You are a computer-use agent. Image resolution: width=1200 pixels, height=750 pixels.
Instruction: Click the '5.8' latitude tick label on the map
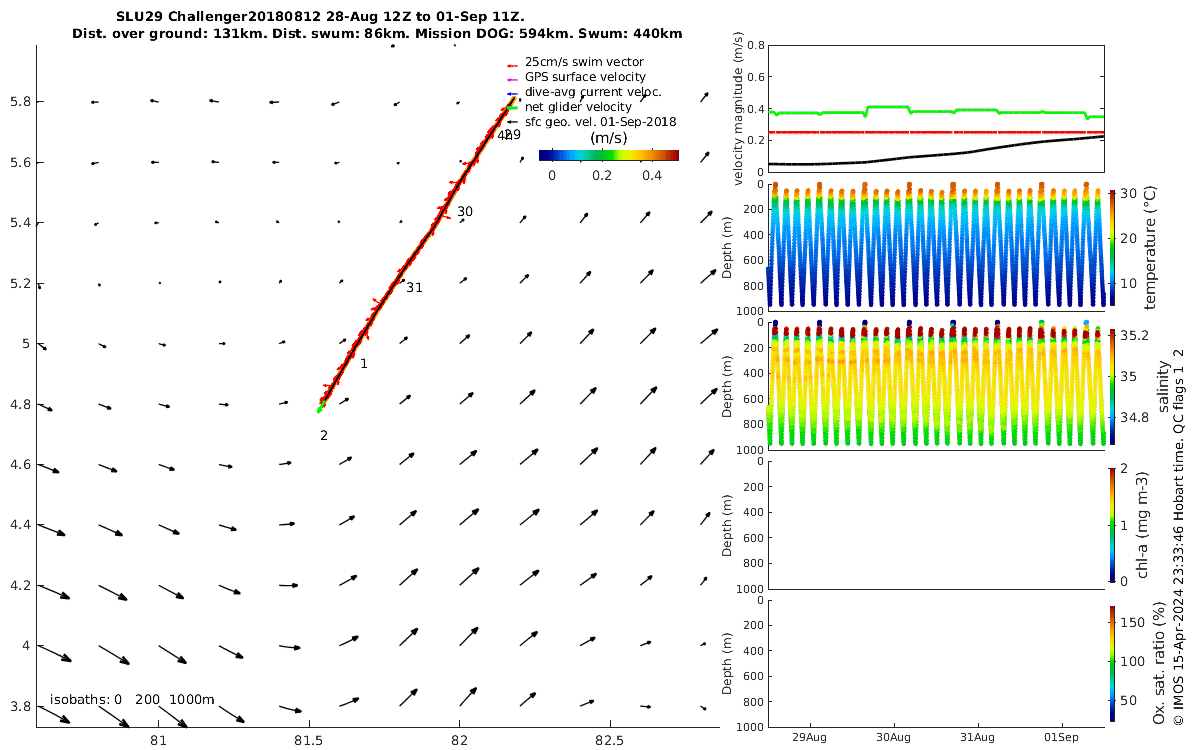coord(20,102)
